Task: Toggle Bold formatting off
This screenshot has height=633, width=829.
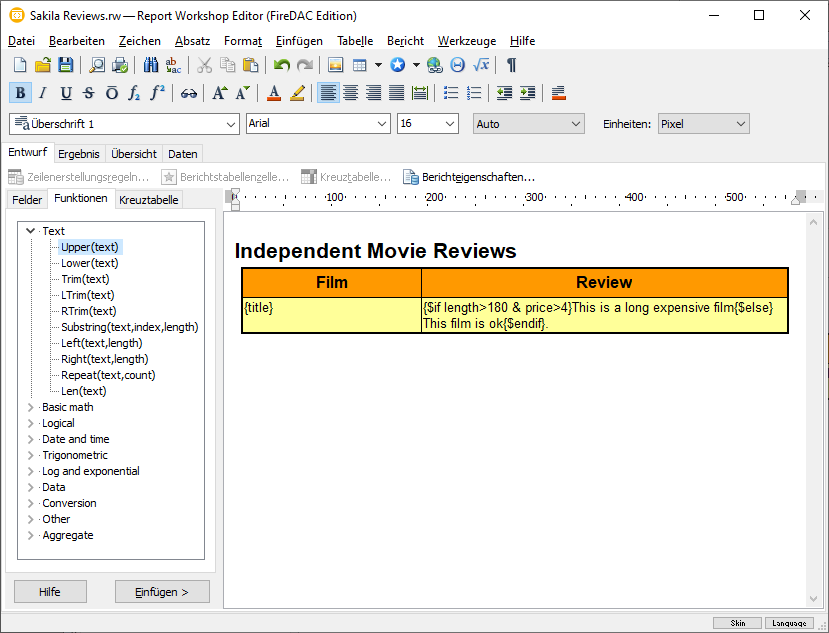Action: (x=20, y=93)
